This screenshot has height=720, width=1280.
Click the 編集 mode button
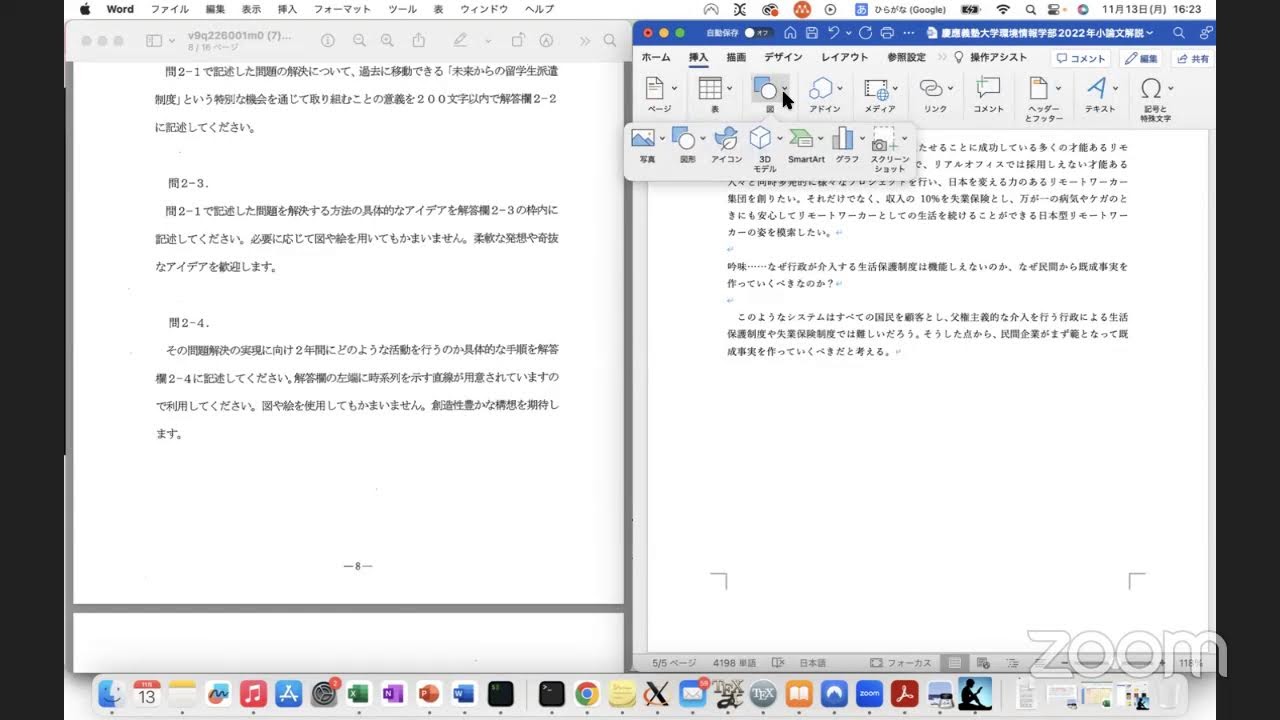coord(1142,59)
